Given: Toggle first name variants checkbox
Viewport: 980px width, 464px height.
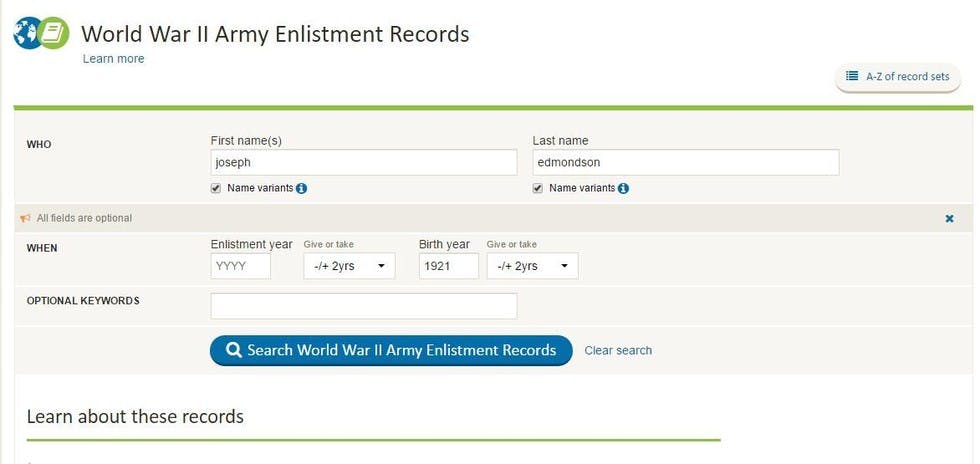Looking at the screenshot, I should click(216, 188).
